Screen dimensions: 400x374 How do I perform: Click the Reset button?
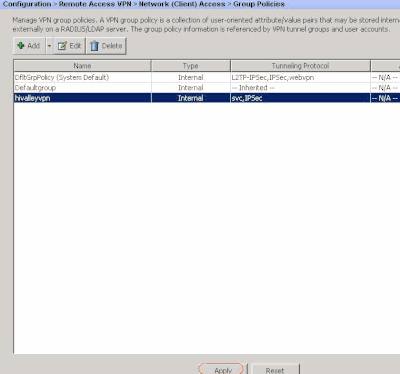tap(275, 369)
